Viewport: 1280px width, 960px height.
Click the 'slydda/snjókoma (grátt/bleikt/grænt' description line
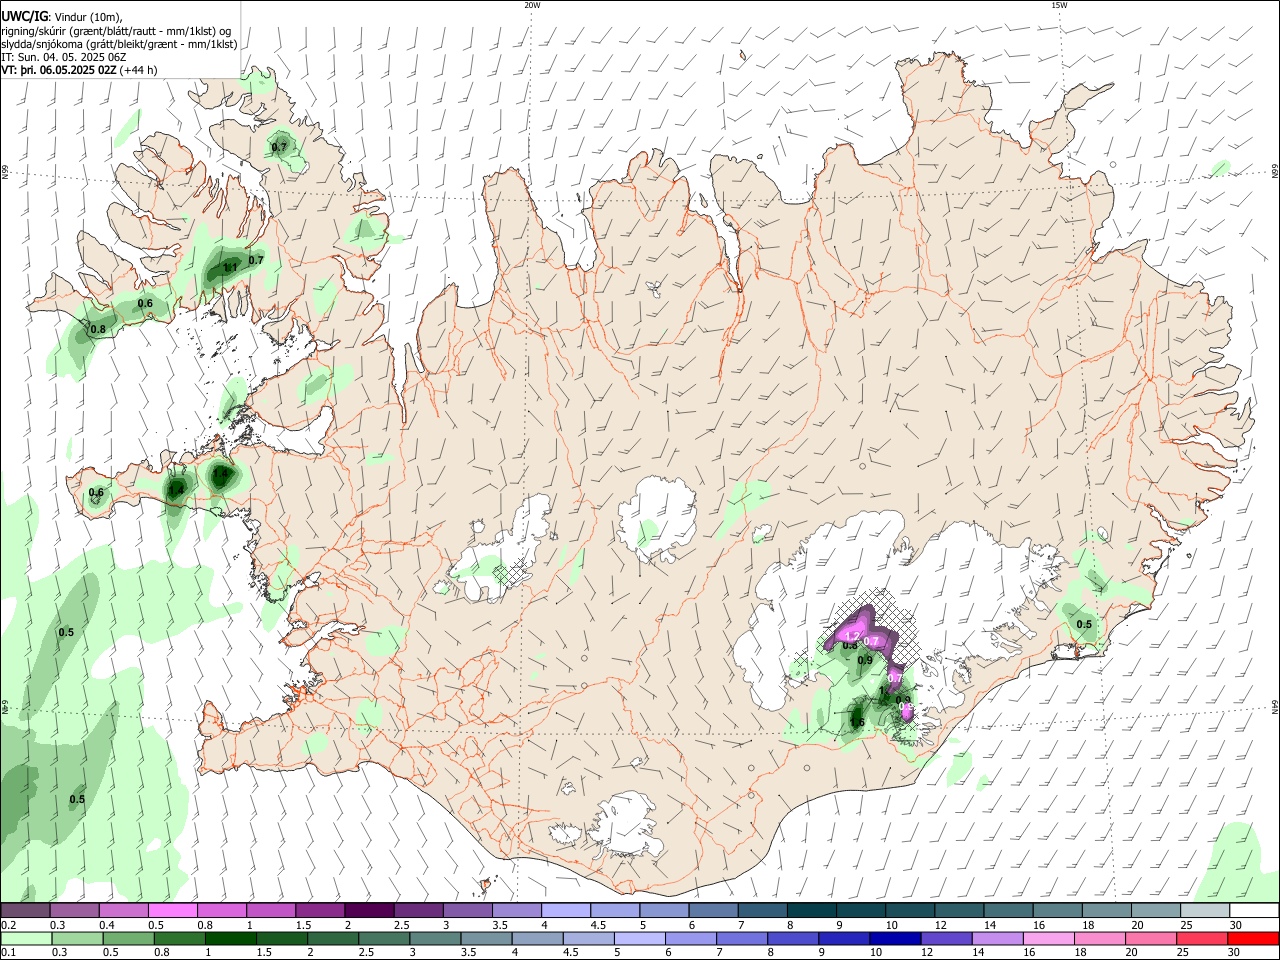pyautogui.click(x=119, y=44)
